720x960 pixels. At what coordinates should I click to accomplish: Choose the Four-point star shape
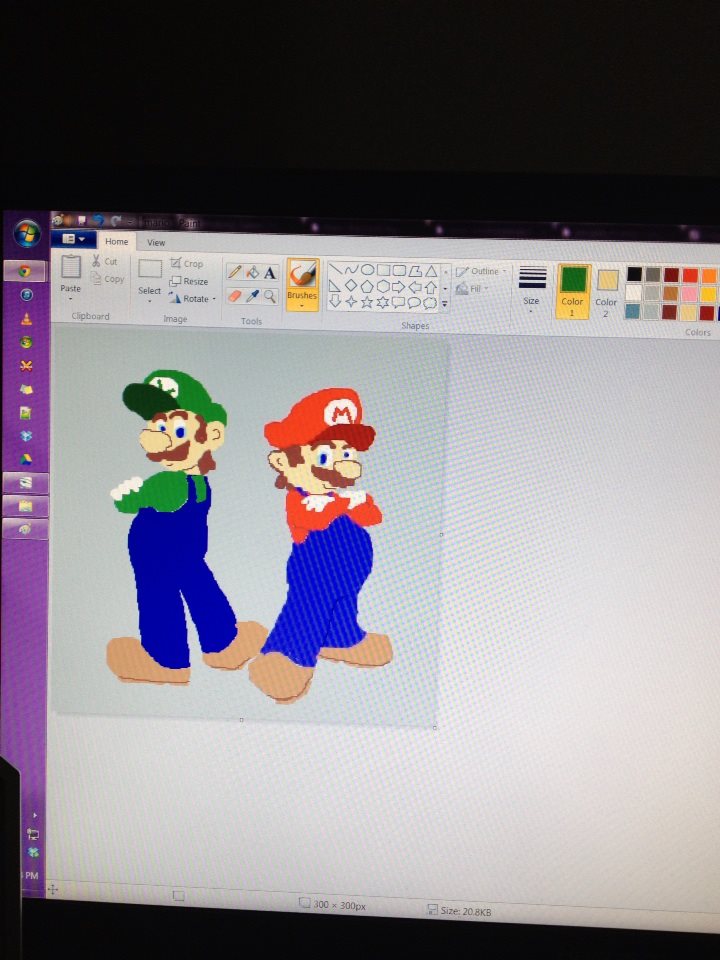coord(351,301)
